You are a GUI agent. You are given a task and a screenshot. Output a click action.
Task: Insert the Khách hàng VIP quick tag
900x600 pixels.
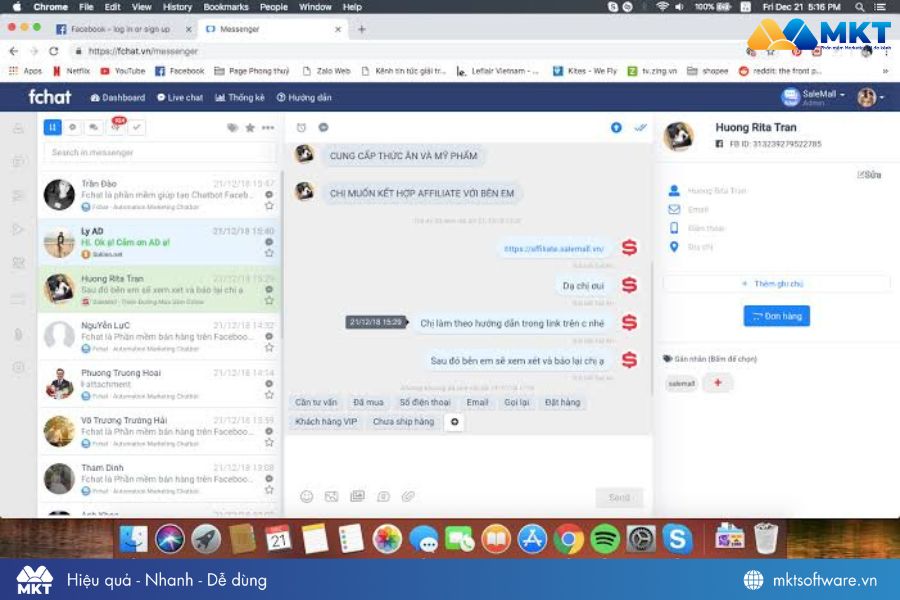pyautogui.click(x=326, y=421)
